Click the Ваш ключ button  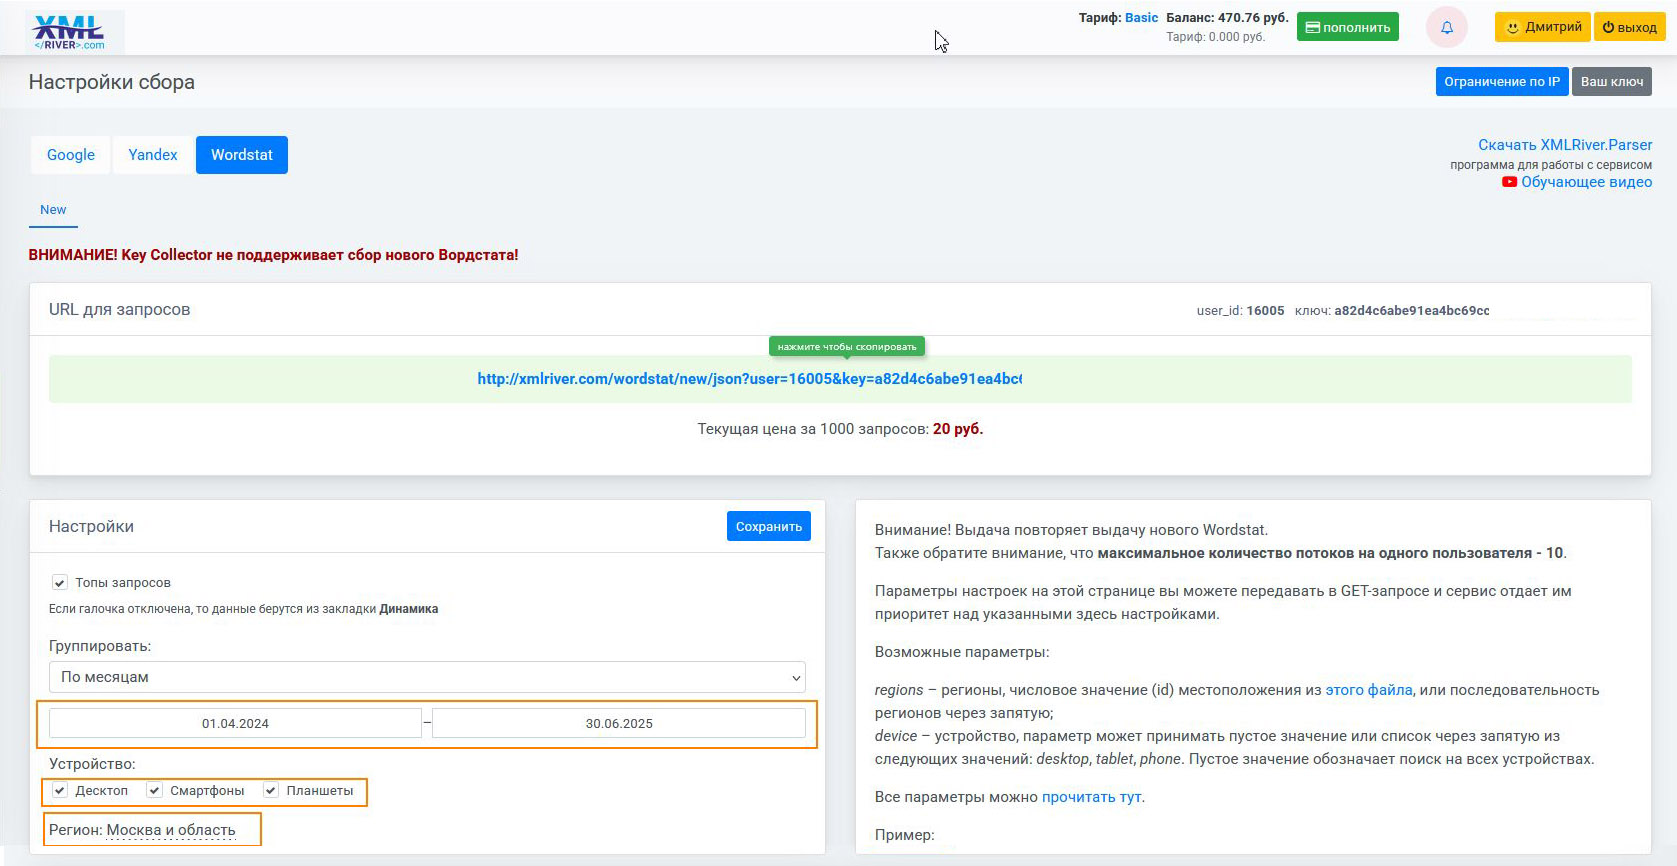pos(1611,82)
